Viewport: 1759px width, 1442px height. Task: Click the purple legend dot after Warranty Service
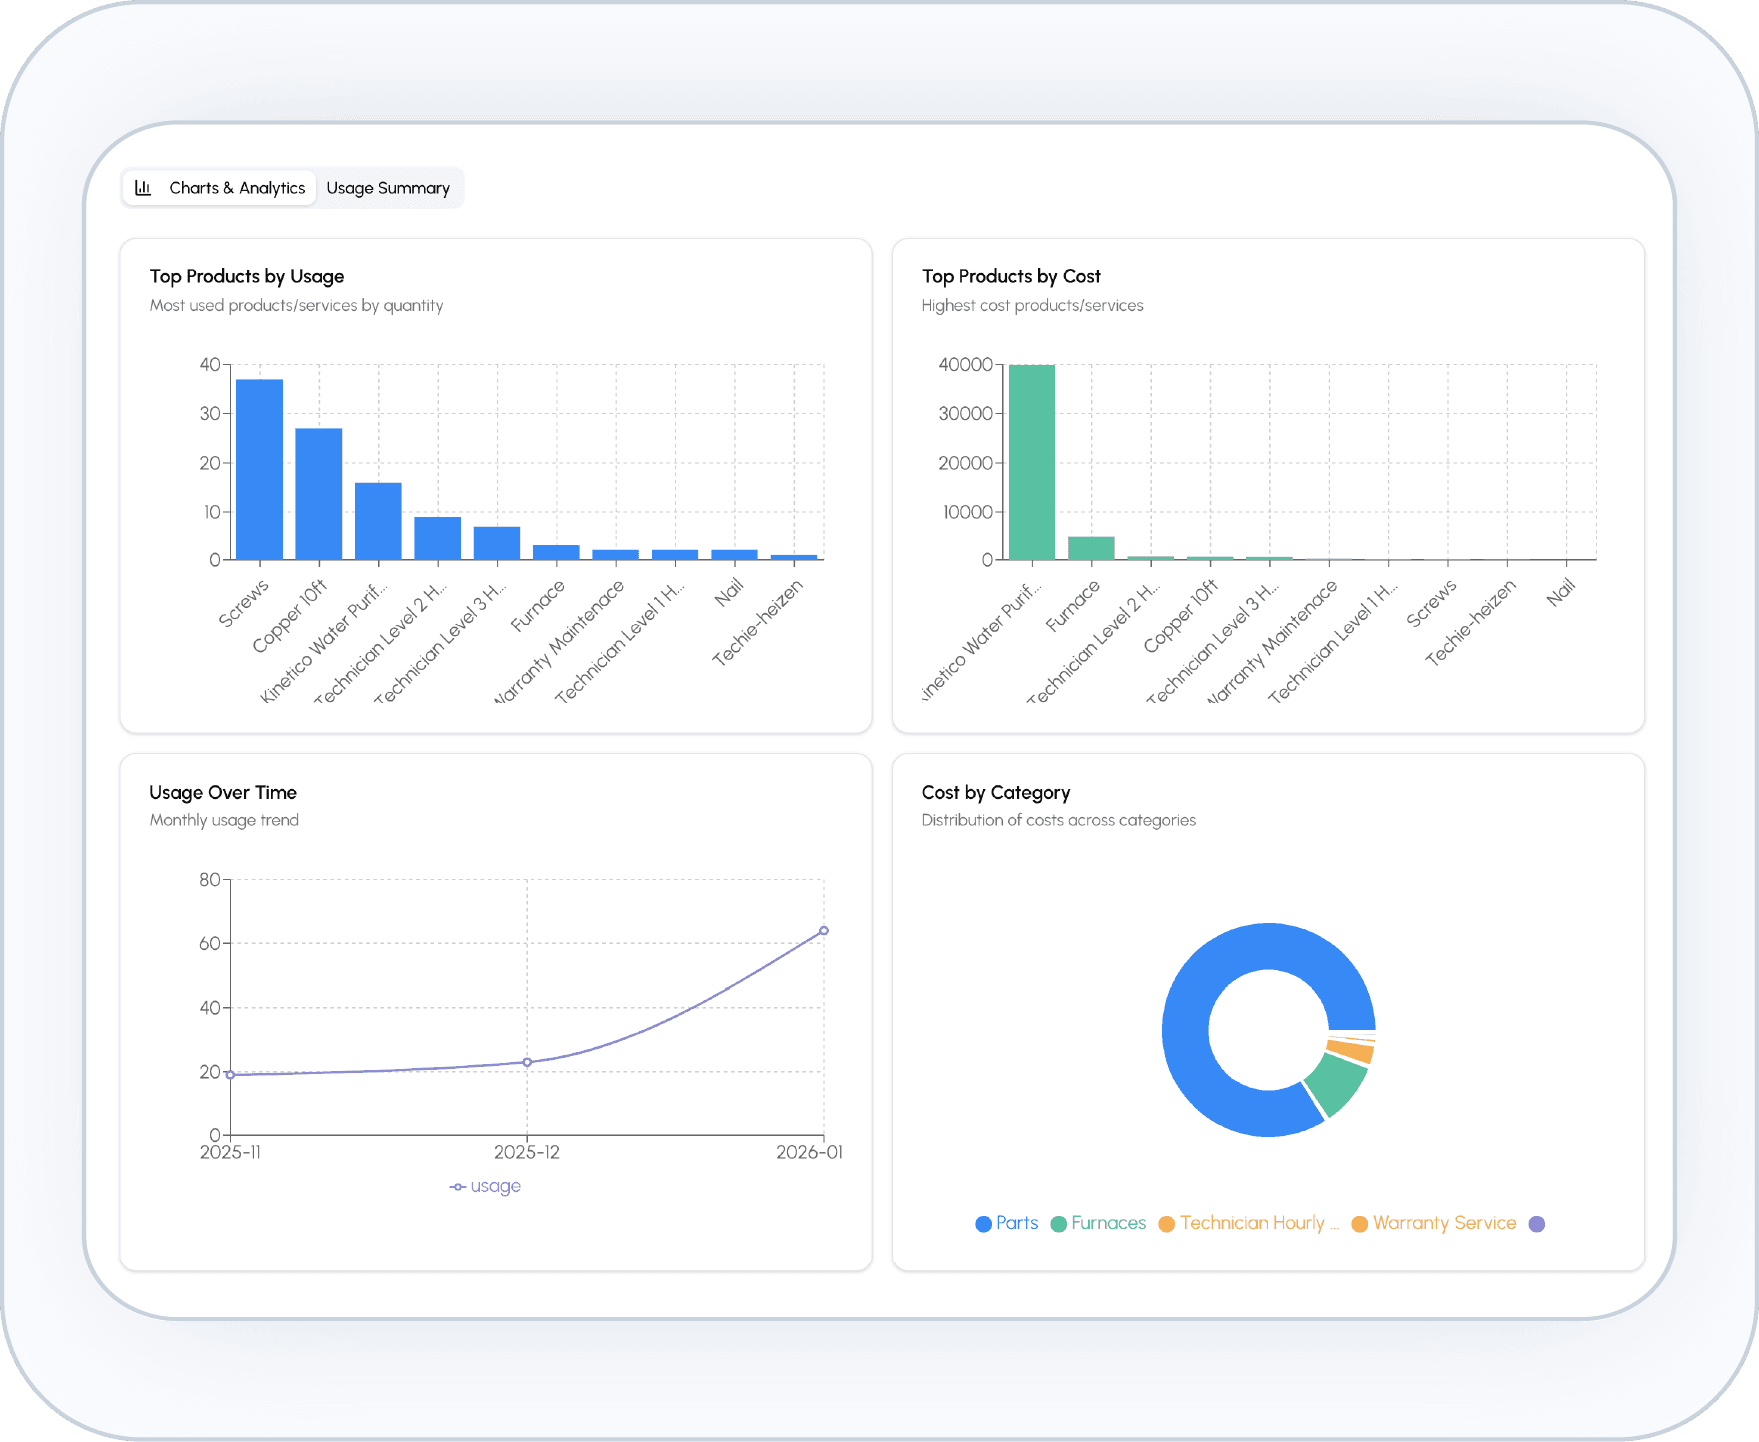[1537, 1224]
